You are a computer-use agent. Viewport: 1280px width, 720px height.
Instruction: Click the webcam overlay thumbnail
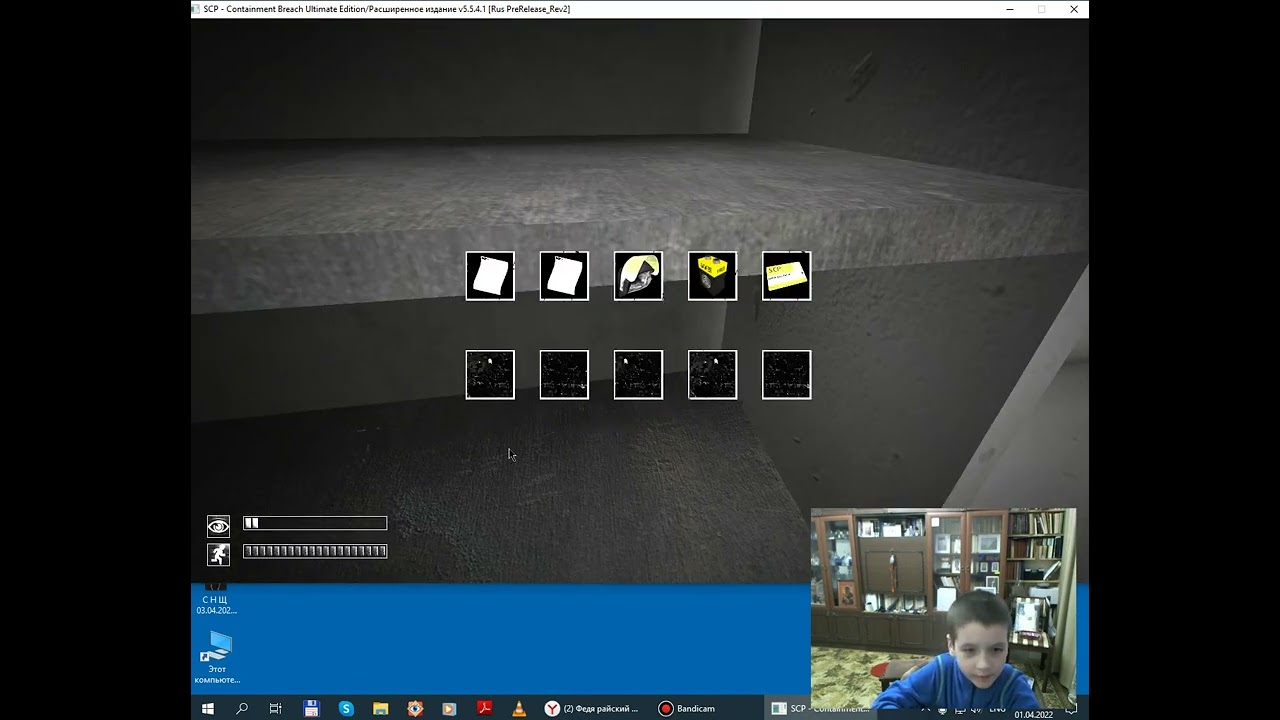coord(944,609)
